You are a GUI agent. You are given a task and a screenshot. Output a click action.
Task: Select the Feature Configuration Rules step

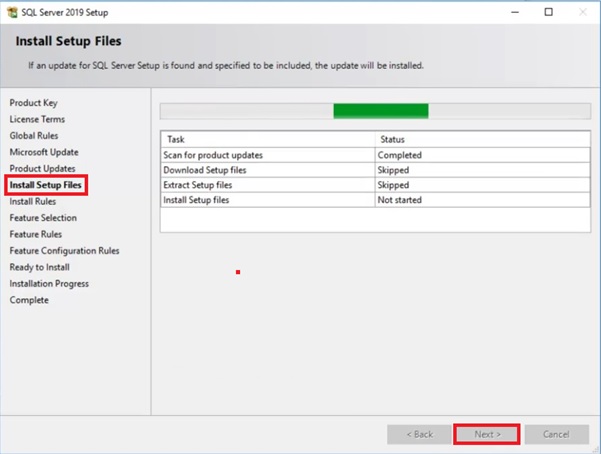tap(64, 251)
